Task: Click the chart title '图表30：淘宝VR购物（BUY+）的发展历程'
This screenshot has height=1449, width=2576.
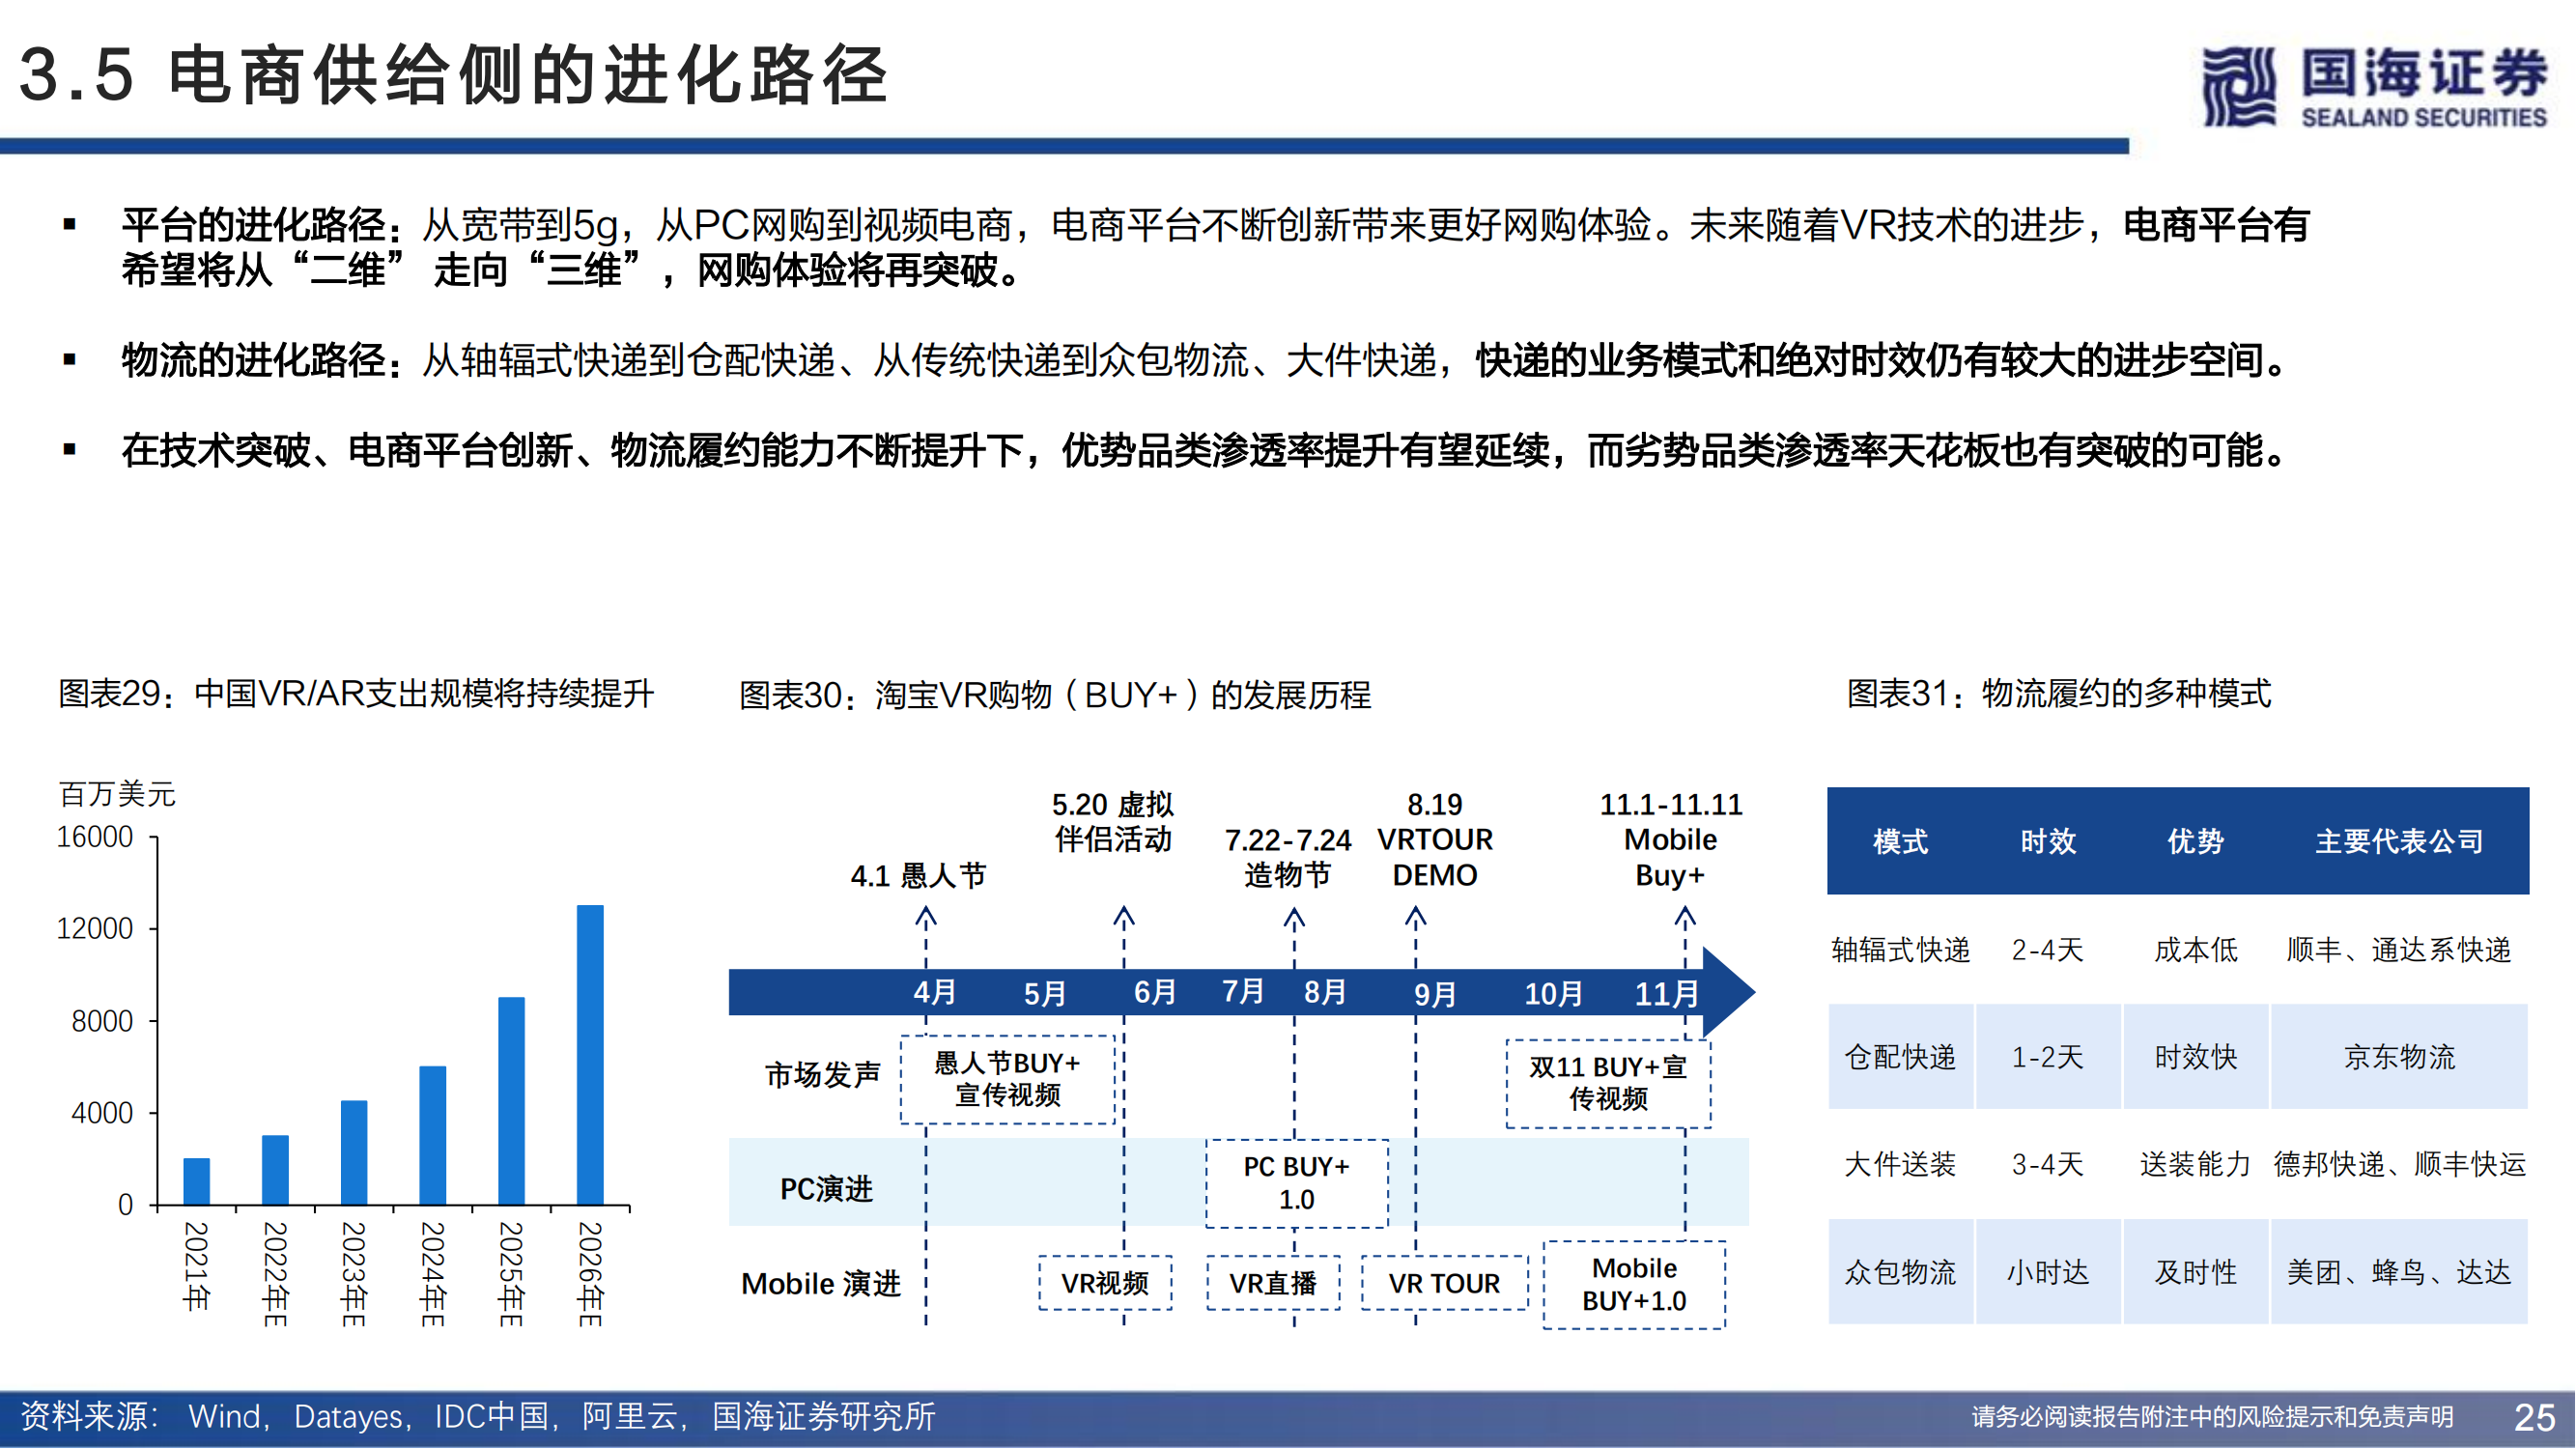Action: click(1055, 695)
